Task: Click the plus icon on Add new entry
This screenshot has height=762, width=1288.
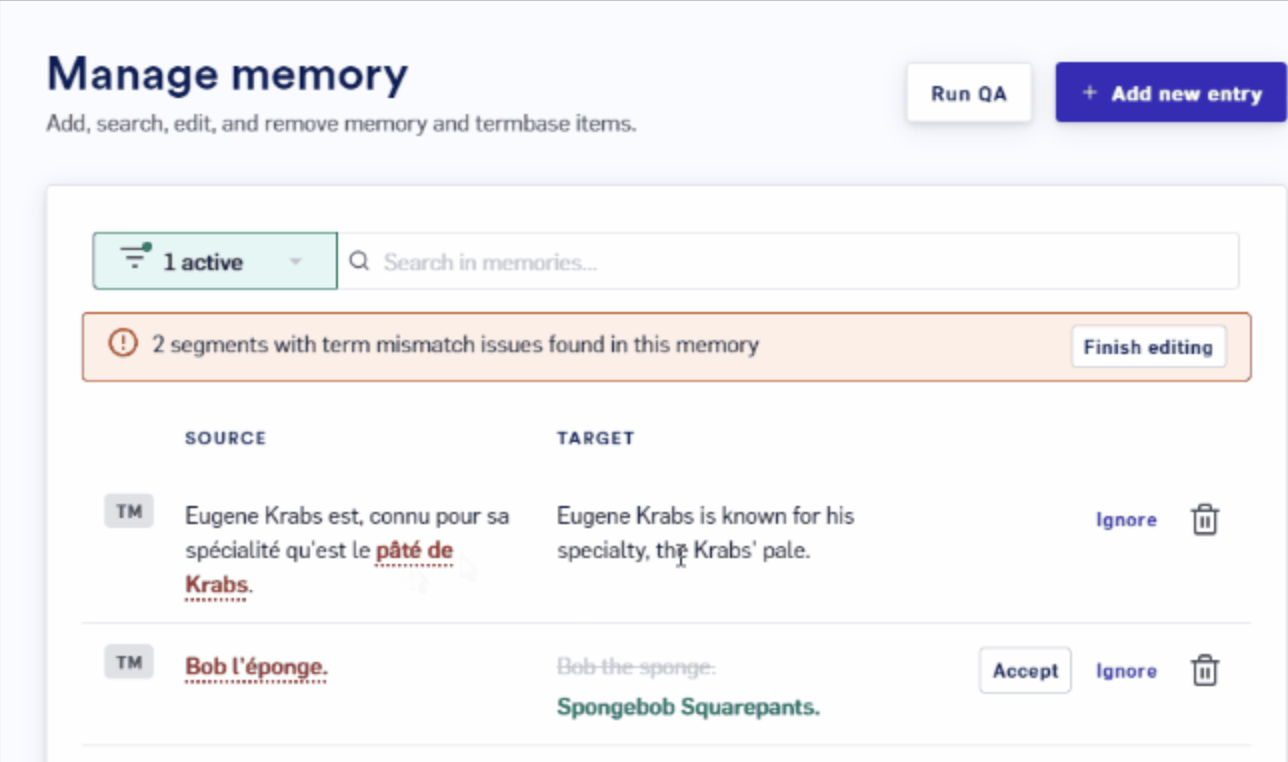Action: tap(1090, 93)
